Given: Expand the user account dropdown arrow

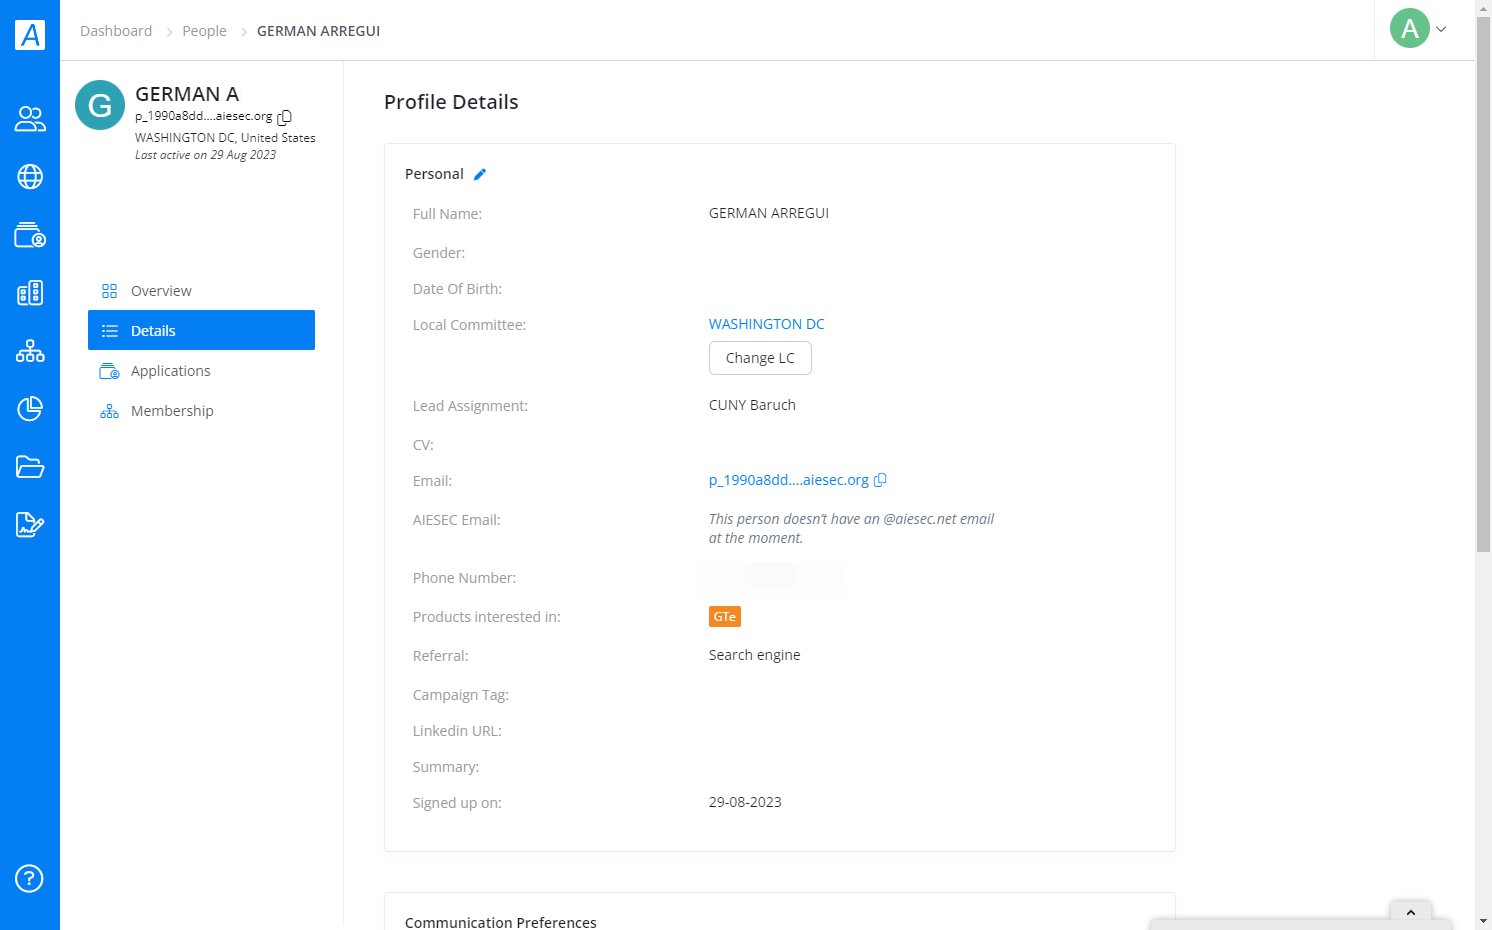Looking at the screenshot, I should (x=1441, y=29).
